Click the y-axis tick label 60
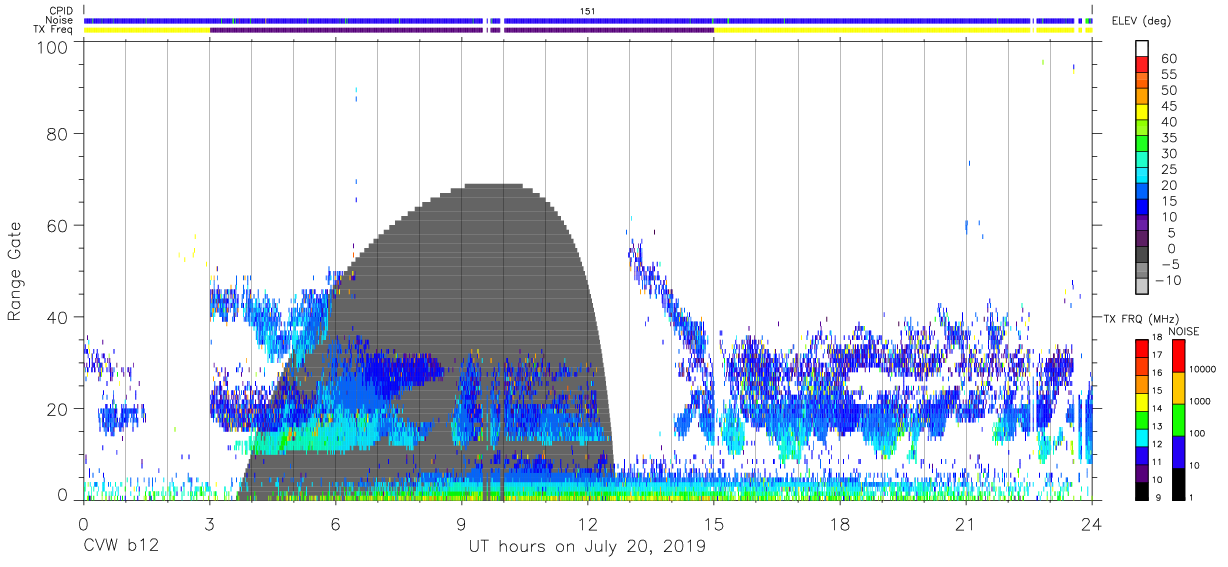The height and width of the screenshot is (567, 1228). [x=58, y=225]
